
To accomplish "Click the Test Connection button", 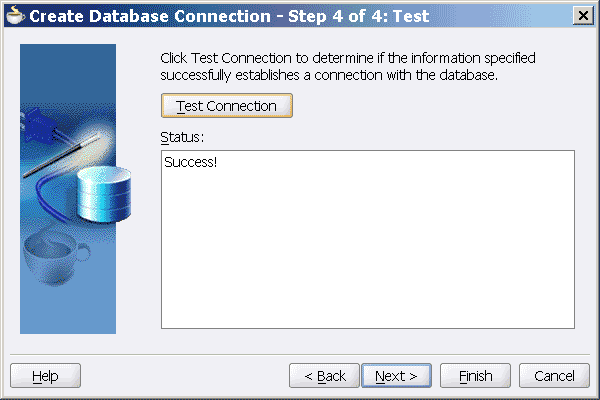I will [226, 105].
